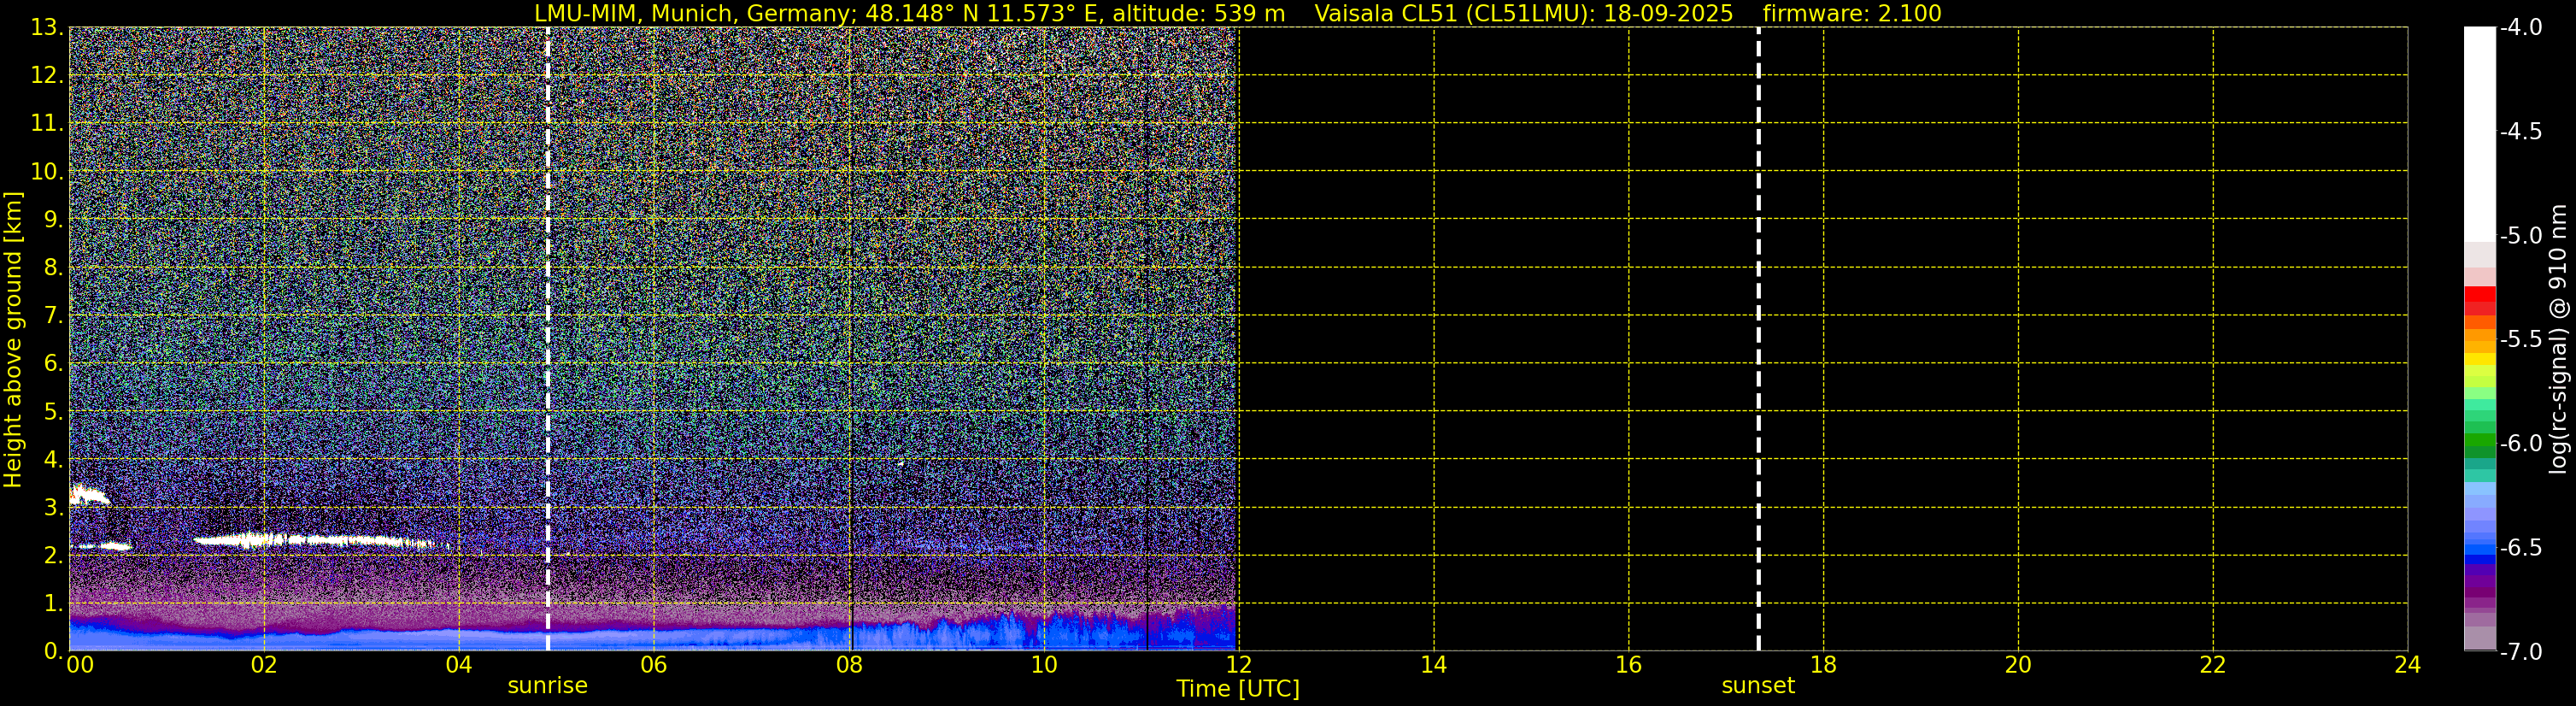Pick the green segment of the colorbar
This screenshot has height=706, width=2576.
click(x=2479, y=442)
